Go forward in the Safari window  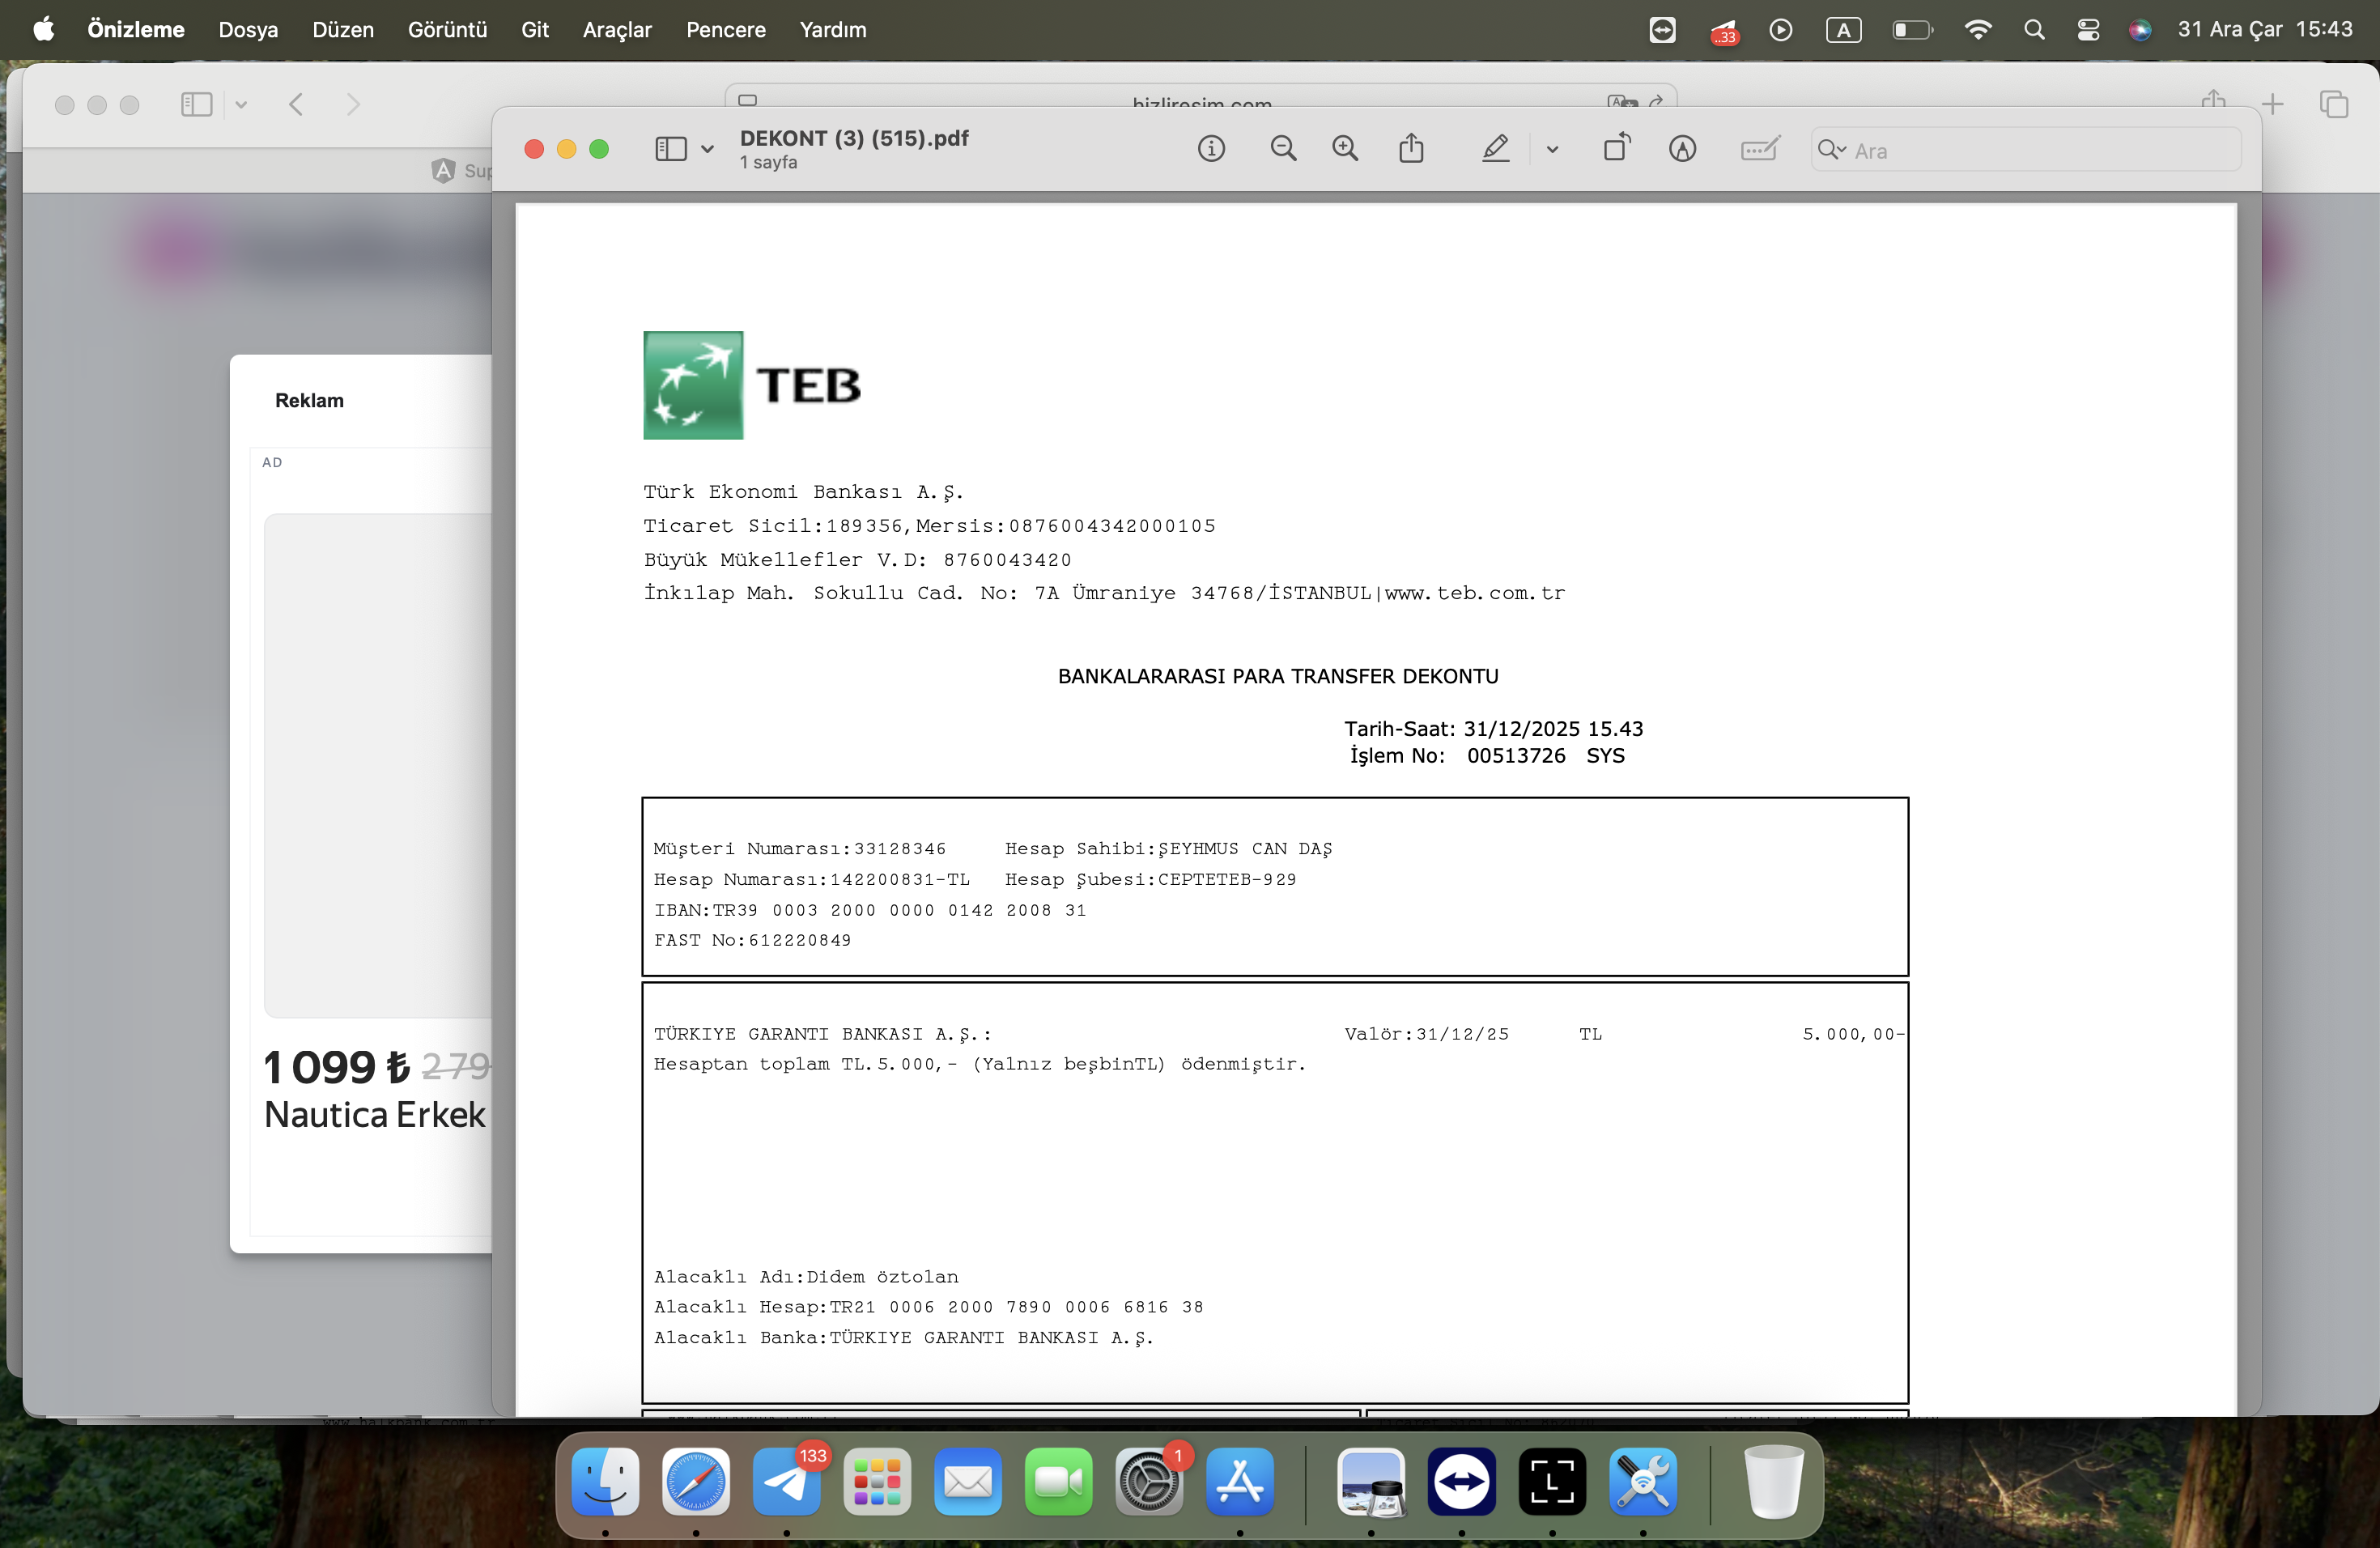pos(352,104)
